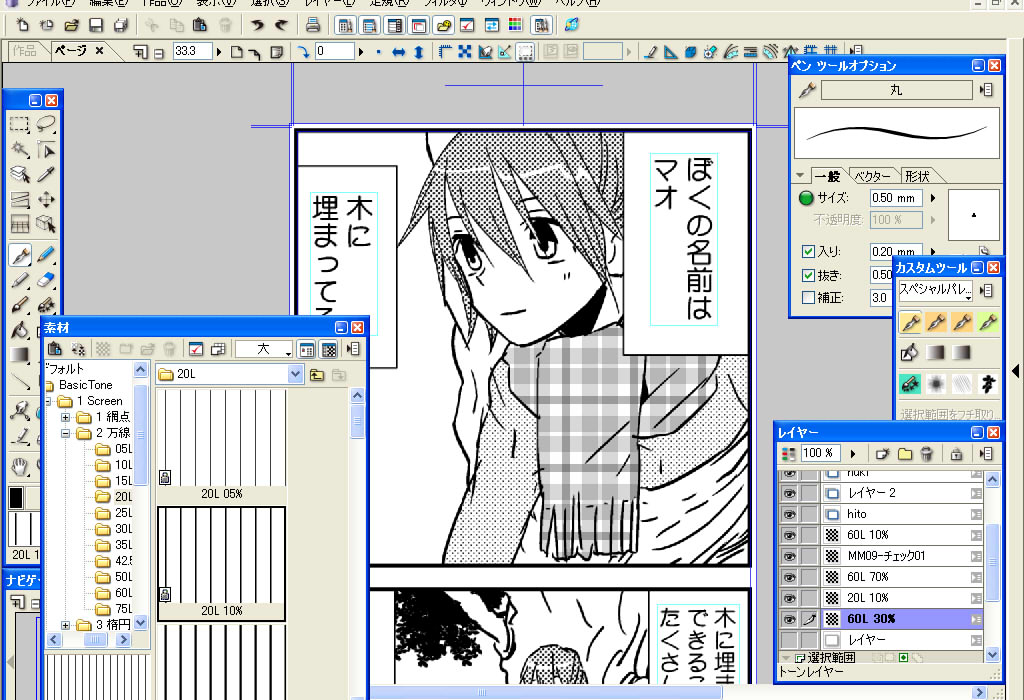Toggle the 入り checkbox in pen options
The image size is (1024, 700).
tap(808, 251)
